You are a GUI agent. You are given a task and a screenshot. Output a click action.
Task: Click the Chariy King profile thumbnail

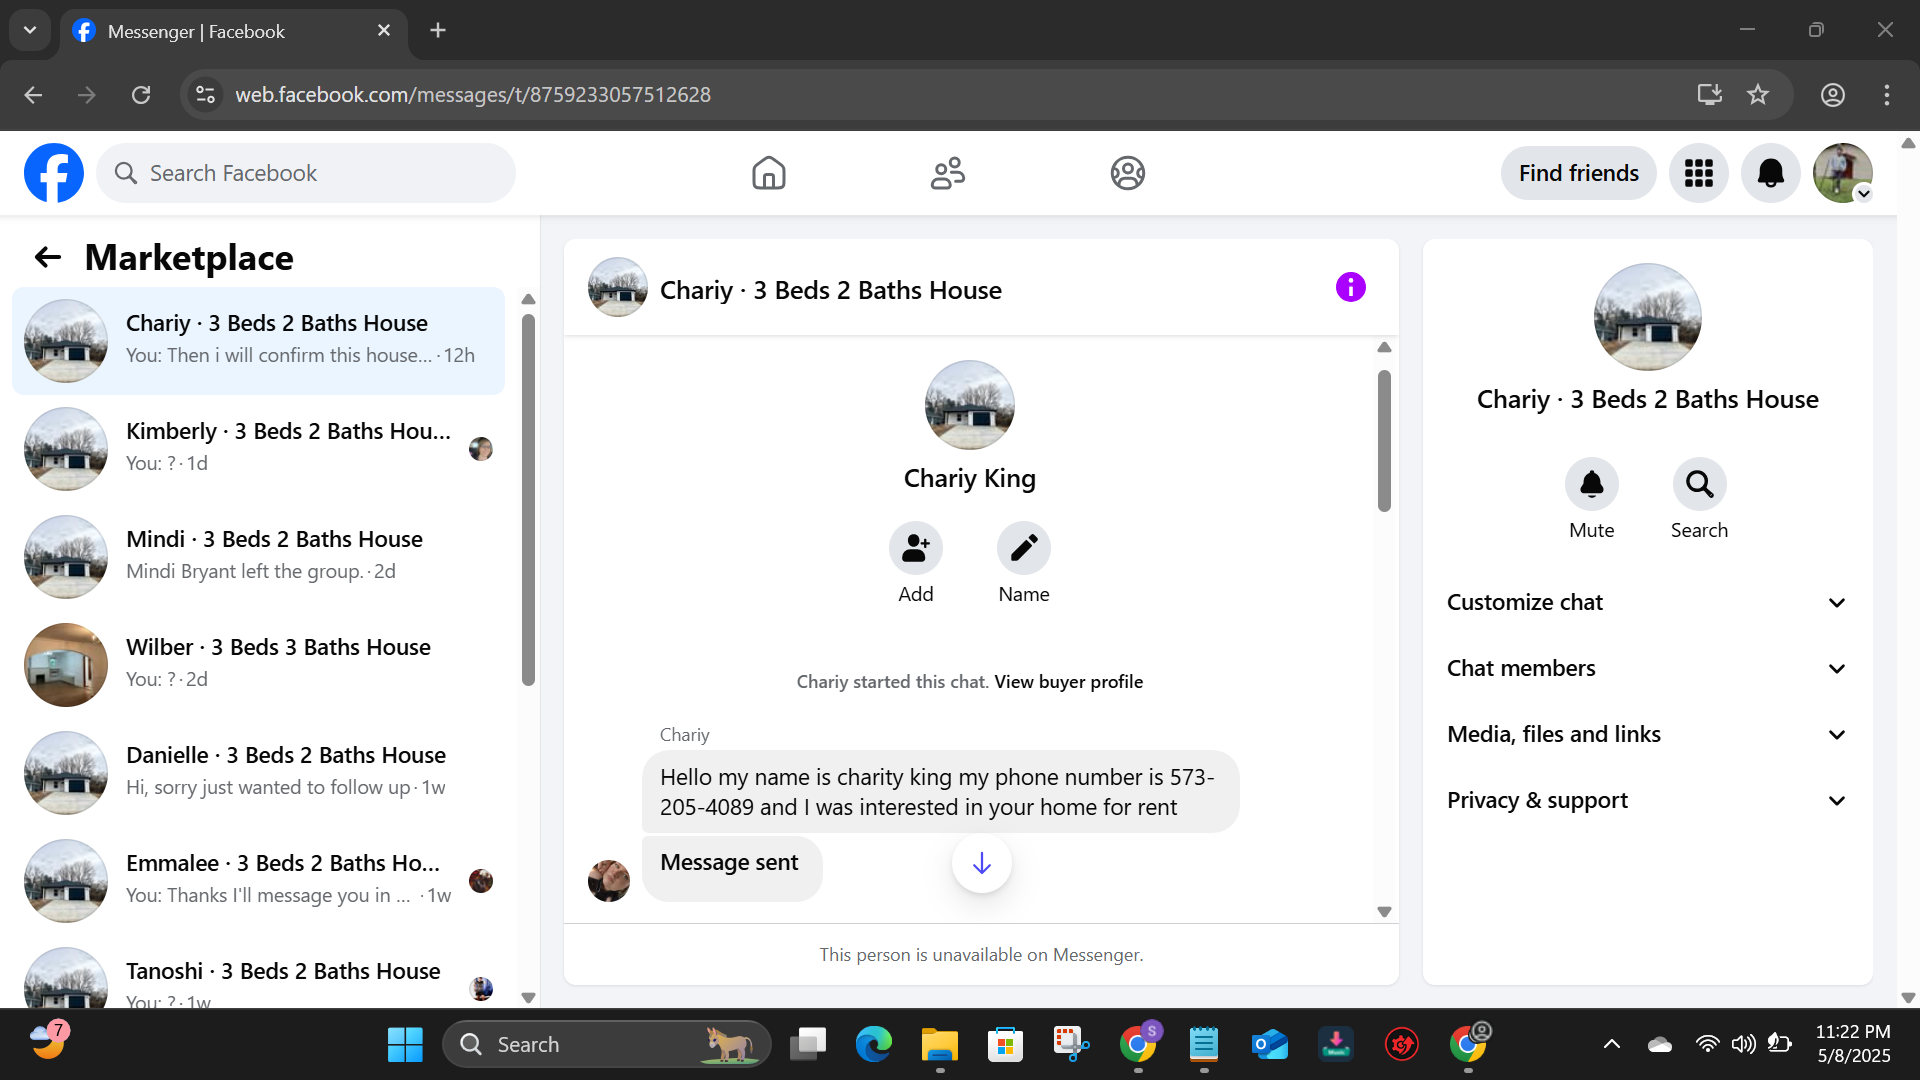coord(969,405)
